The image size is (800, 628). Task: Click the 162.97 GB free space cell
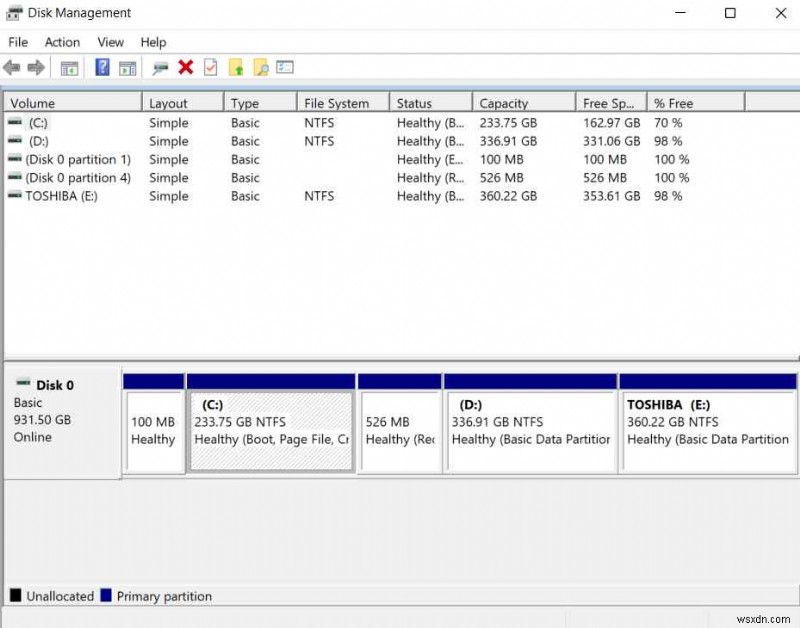click(611, 123)
